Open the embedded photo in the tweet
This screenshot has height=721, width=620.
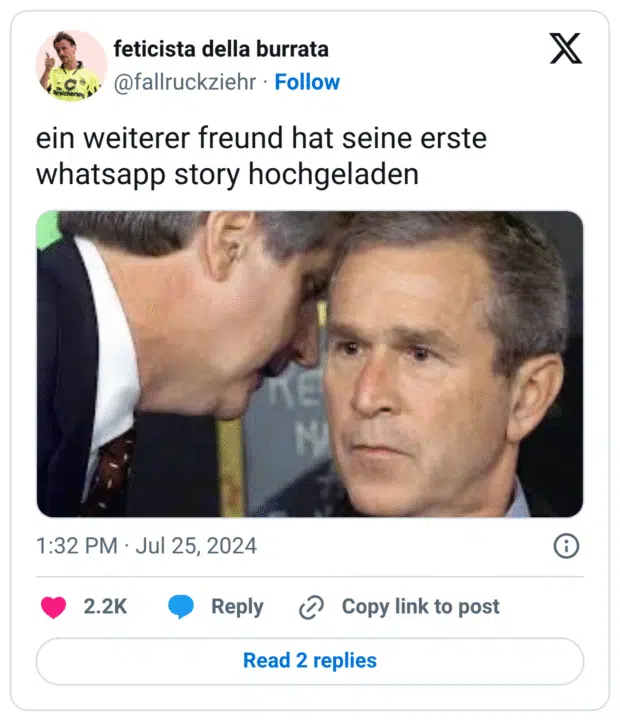310,363
